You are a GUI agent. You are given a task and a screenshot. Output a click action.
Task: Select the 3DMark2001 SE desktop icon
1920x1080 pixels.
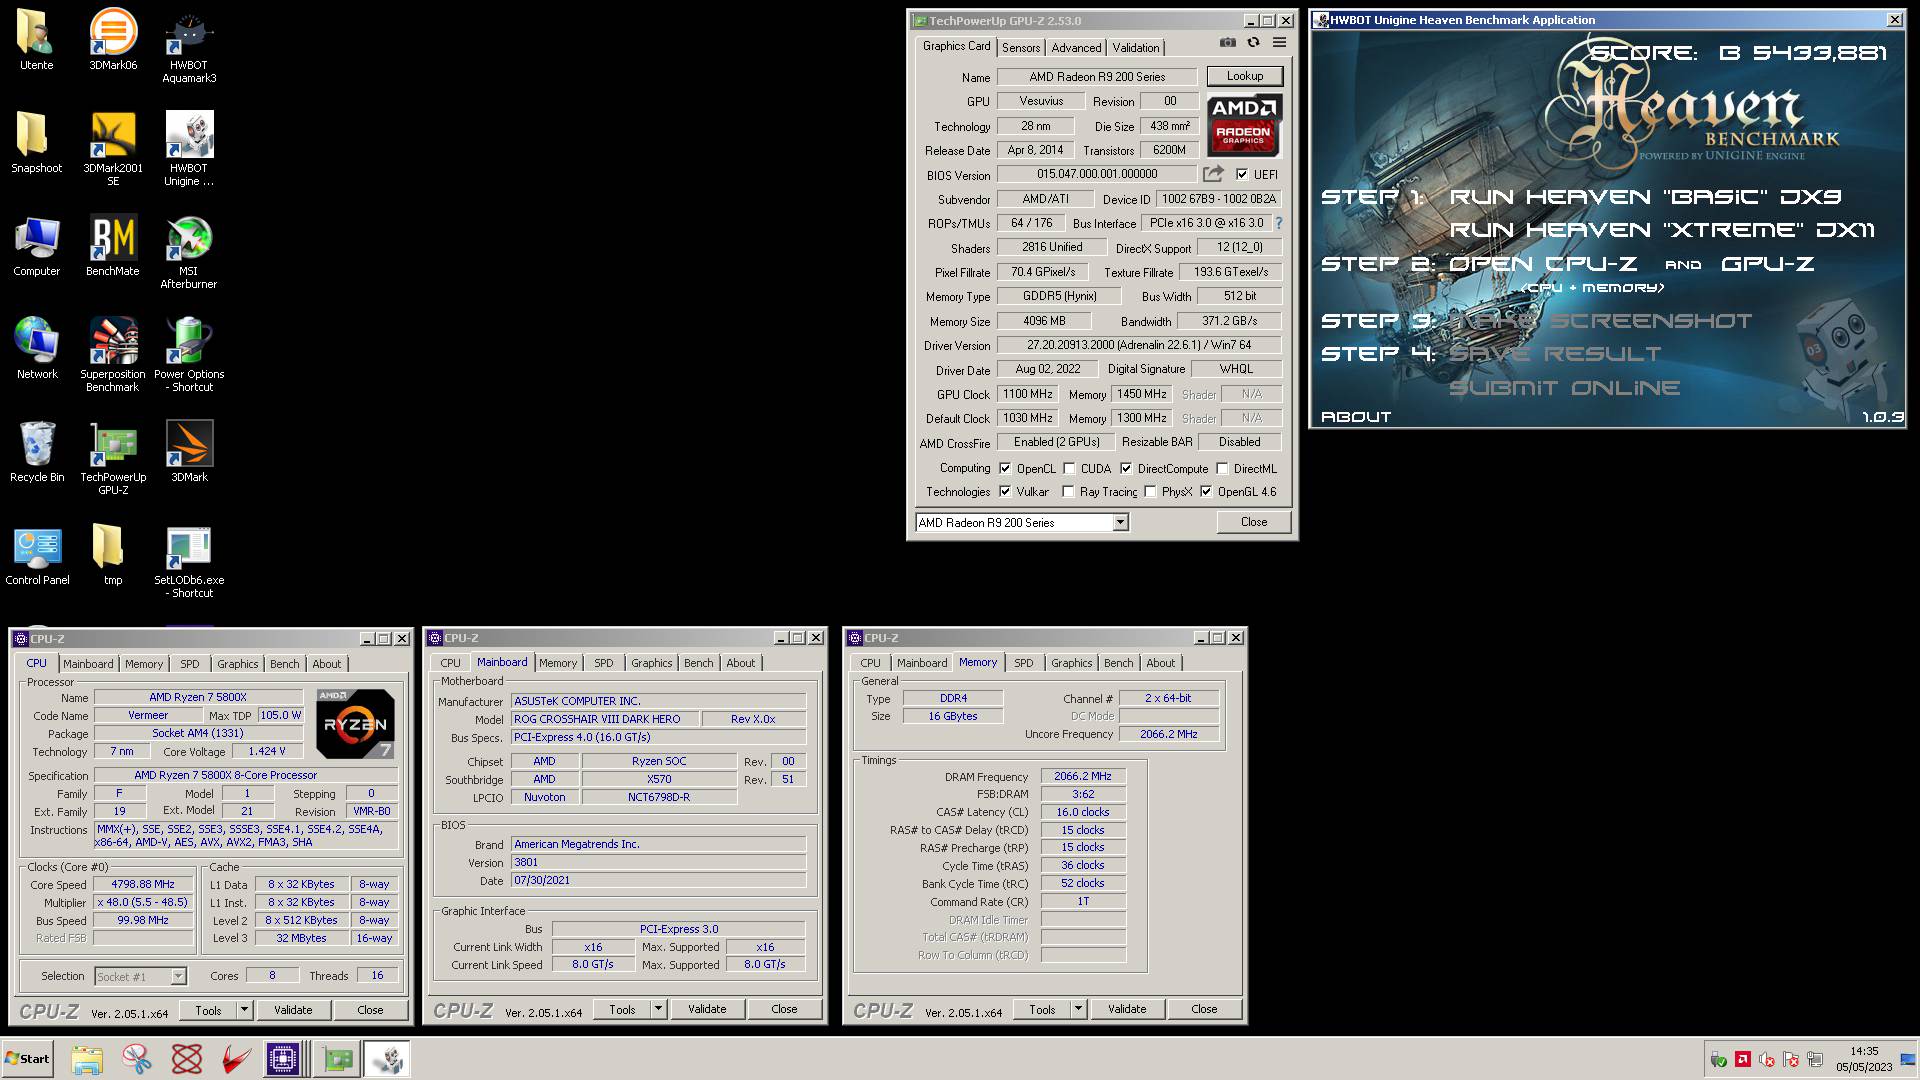pos(113,148)
